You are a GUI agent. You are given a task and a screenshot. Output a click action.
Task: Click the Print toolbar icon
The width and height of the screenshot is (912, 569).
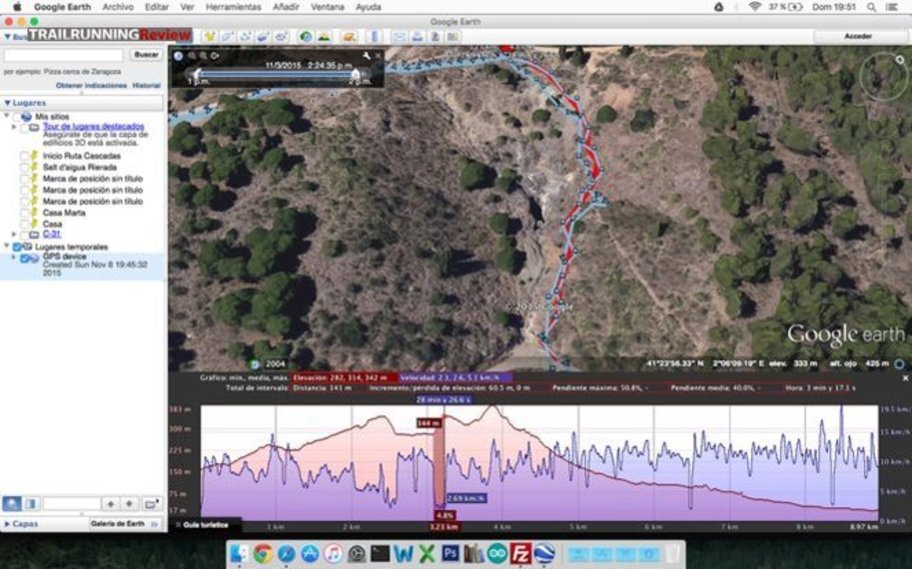pyautogui.click(x=417, y=37)
